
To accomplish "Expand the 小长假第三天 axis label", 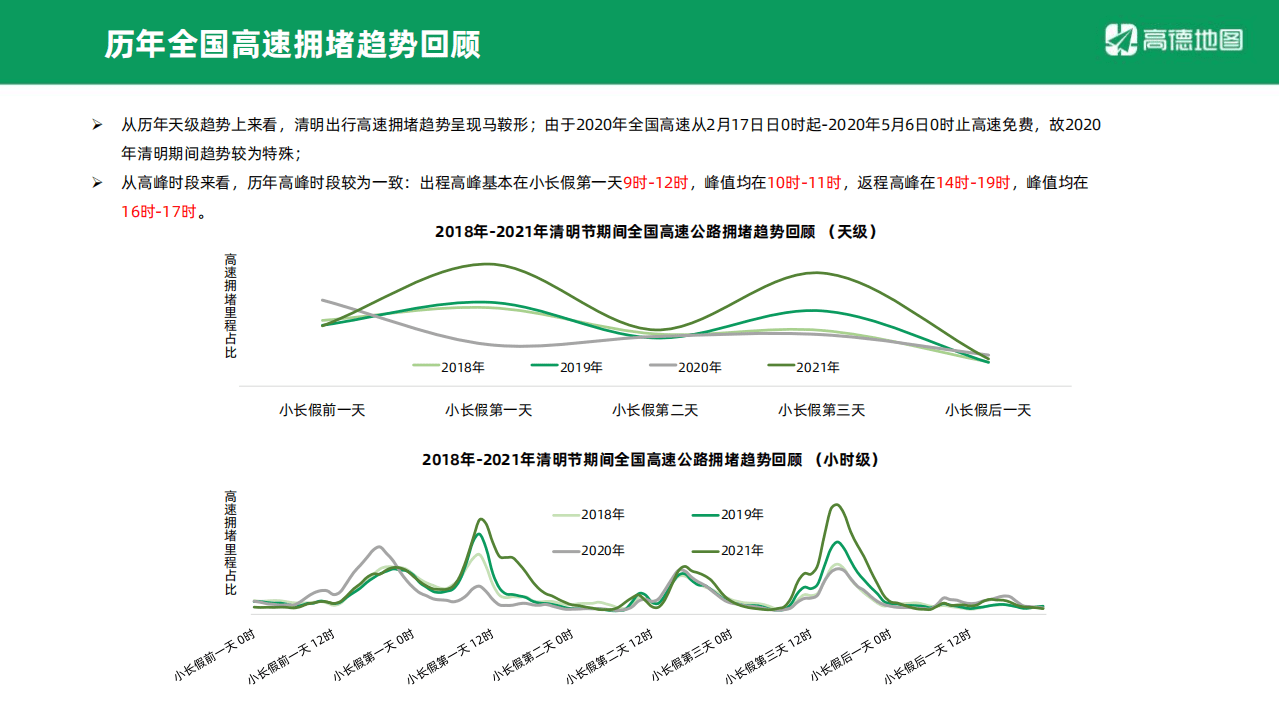I will pos(821,409).
